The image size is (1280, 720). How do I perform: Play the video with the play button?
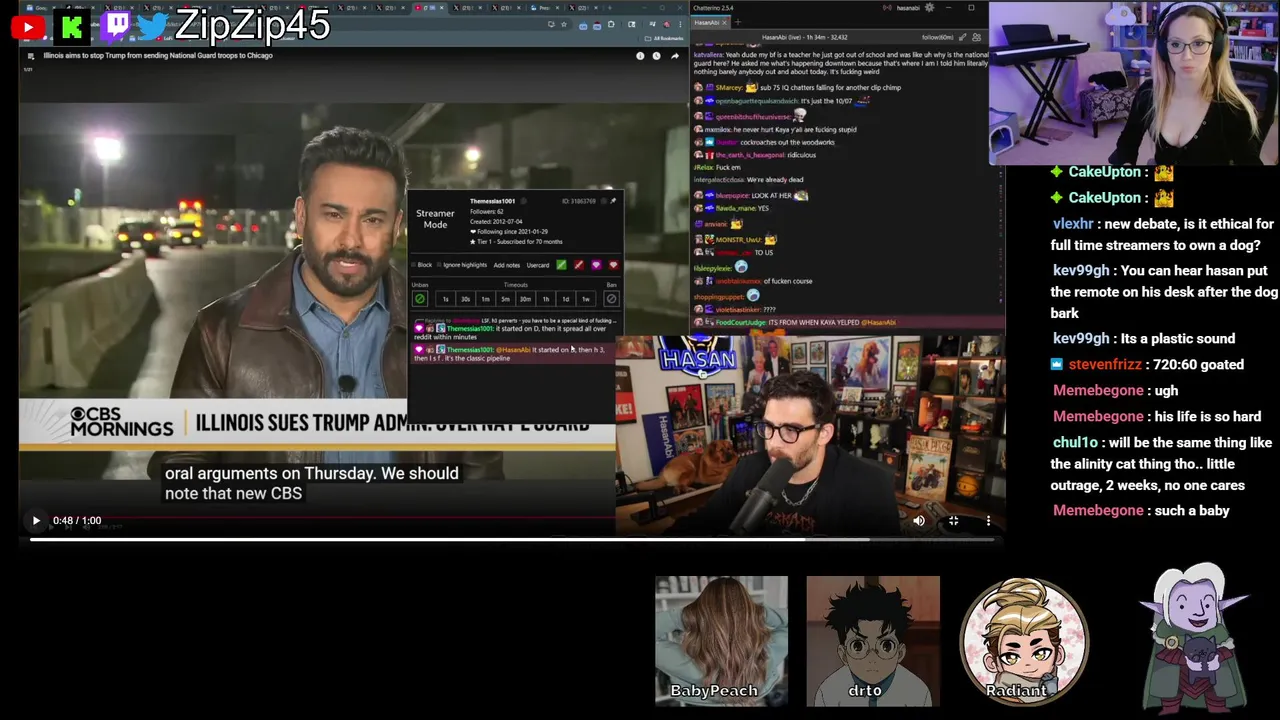[x=36, y=520]
